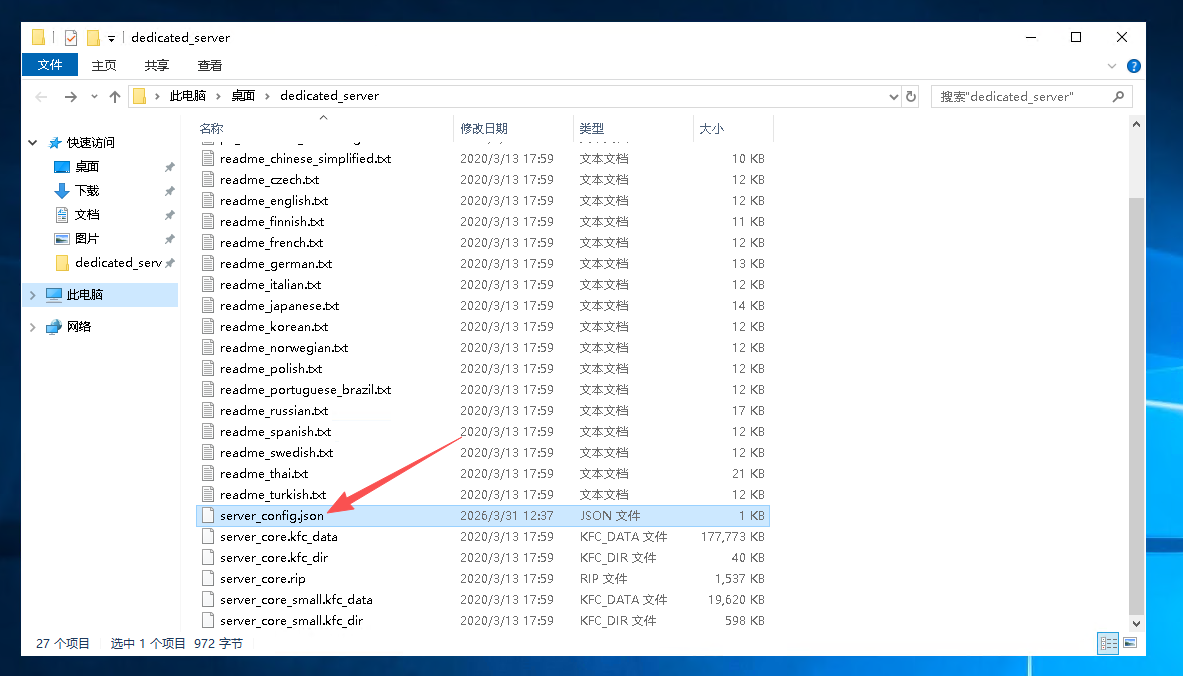Select the server_core.rip file
Viewport: 1183px width, 676px height.
point(262,579)
